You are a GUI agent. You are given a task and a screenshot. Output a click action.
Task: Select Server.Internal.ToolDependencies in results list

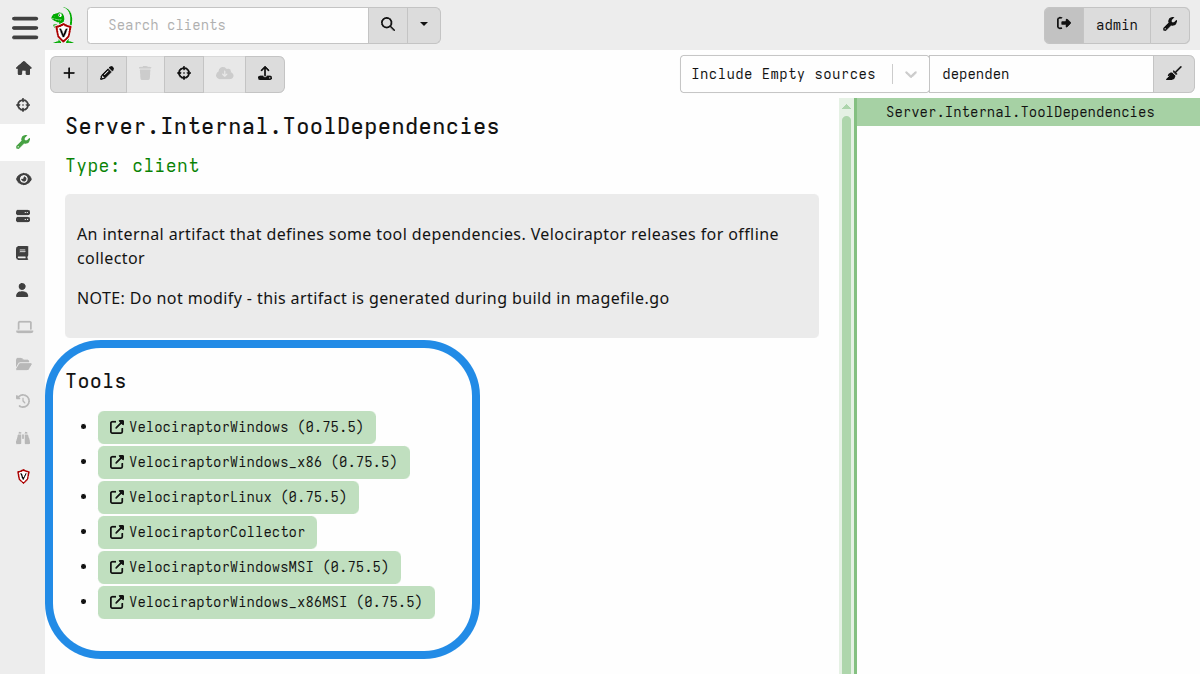(x=1020, y=112)
